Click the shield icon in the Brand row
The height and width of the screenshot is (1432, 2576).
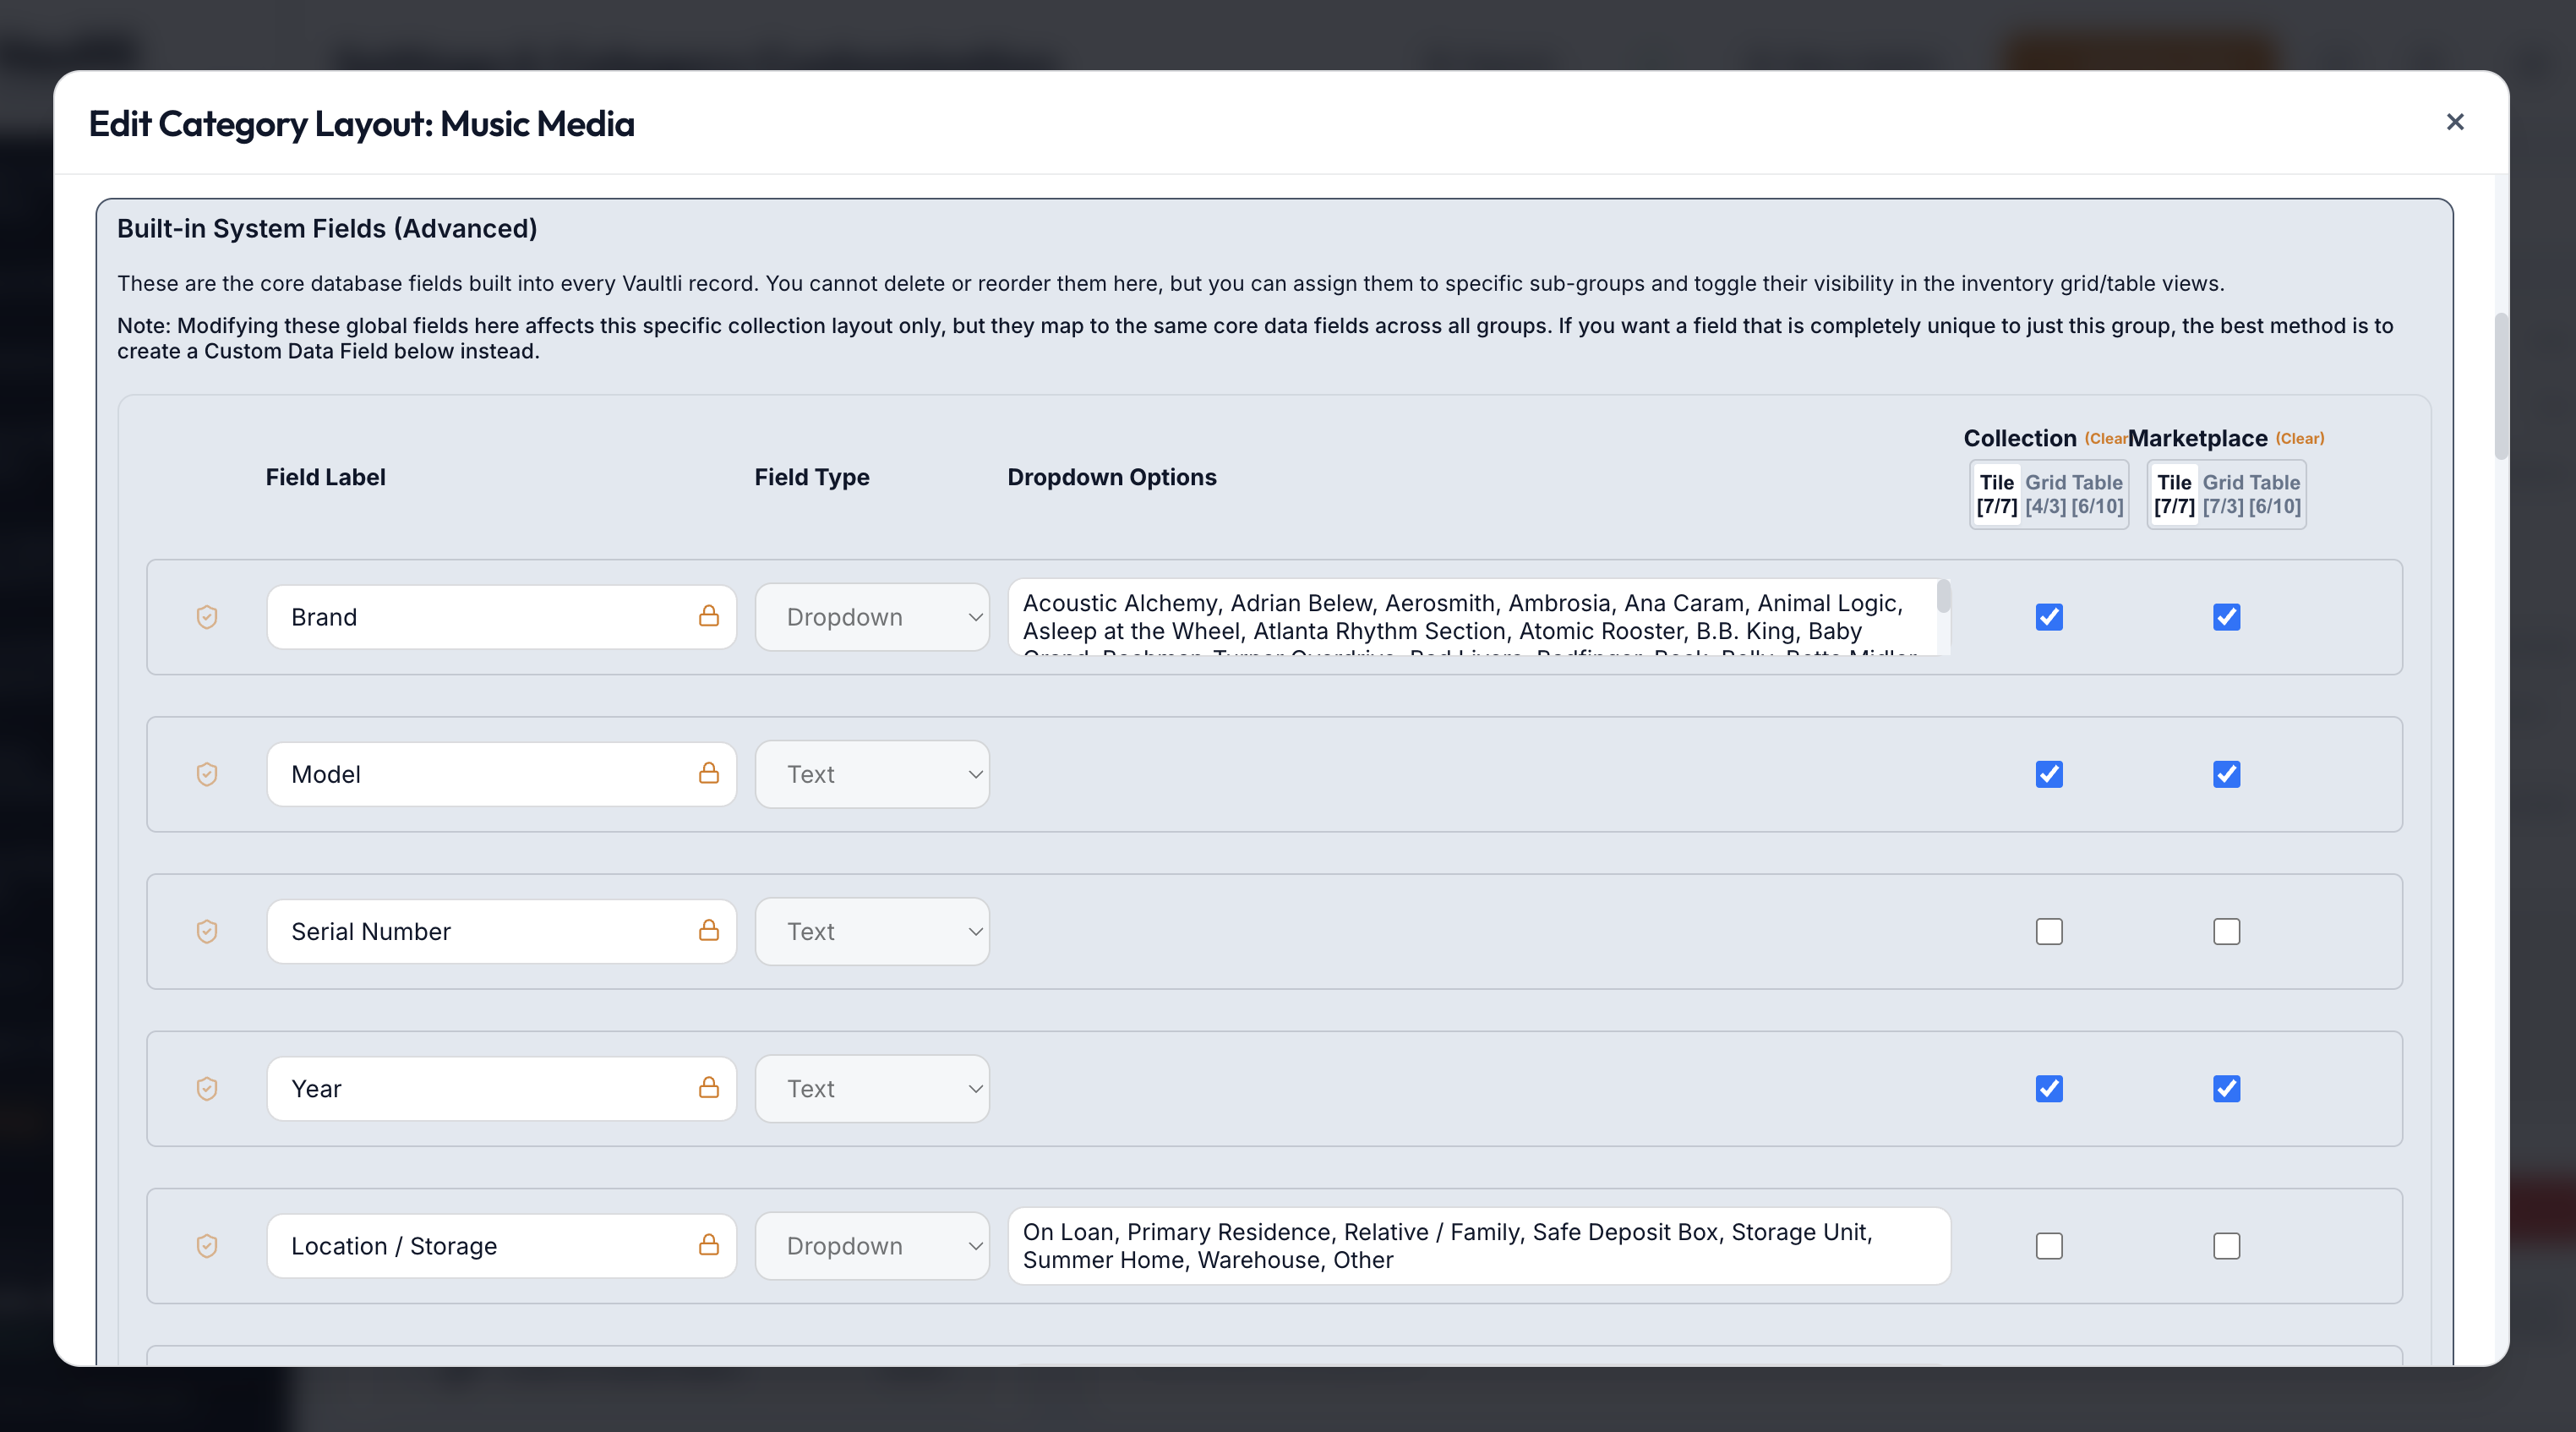point(207,617)
